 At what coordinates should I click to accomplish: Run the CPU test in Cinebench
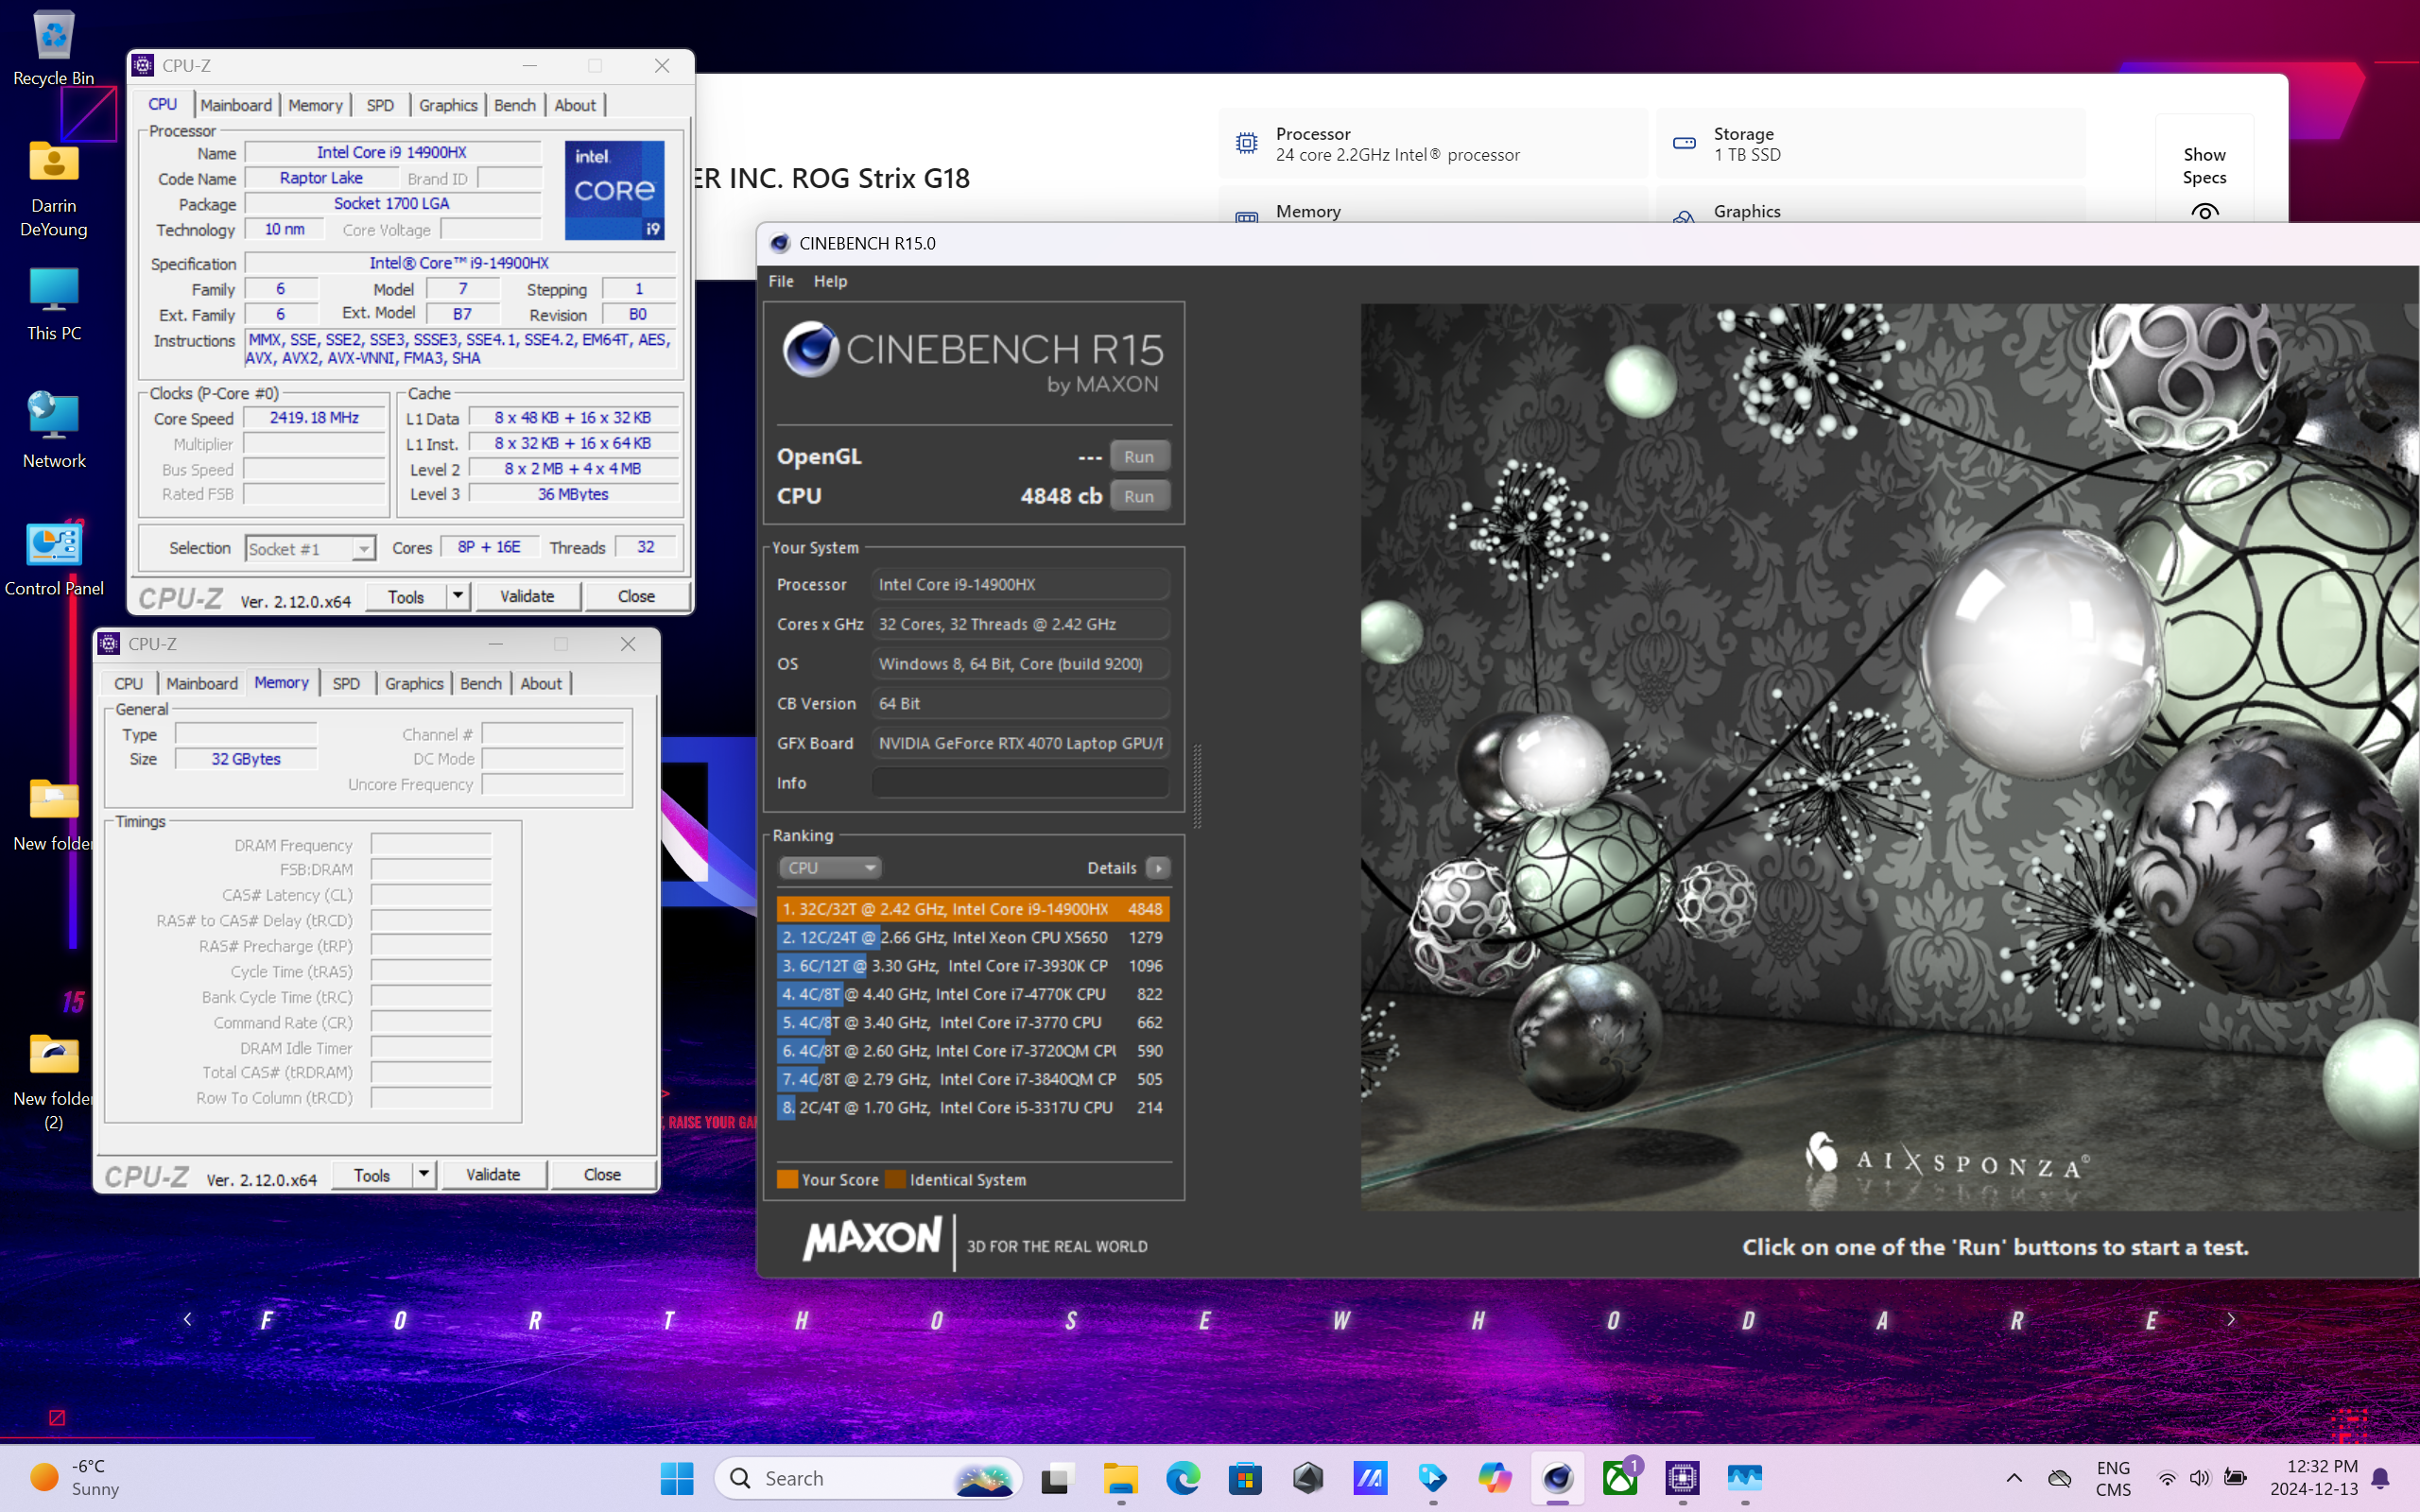pyautogui.click(x=1139, y=496)
